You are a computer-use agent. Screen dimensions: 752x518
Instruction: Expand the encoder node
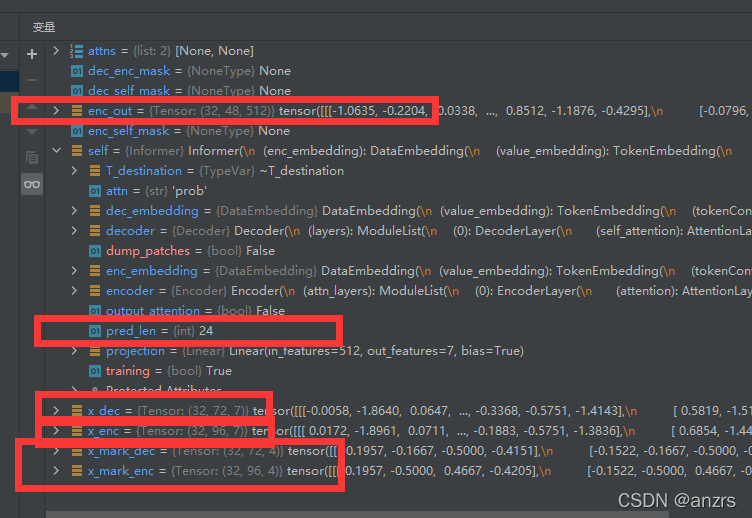tap(74, 291)
